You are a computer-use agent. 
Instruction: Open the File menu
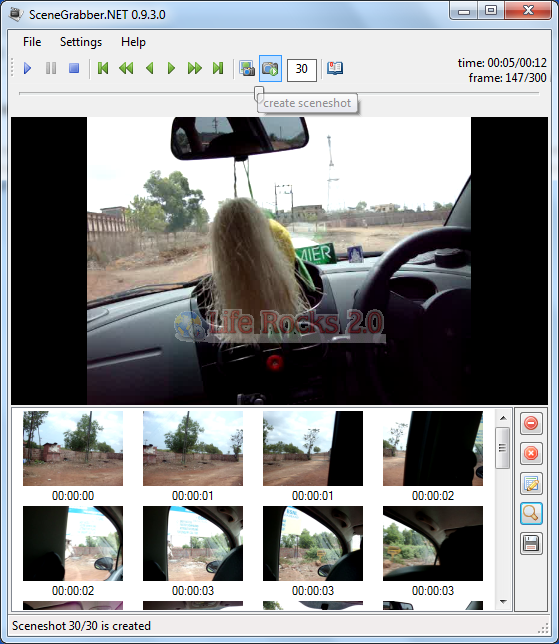(32, 42)
